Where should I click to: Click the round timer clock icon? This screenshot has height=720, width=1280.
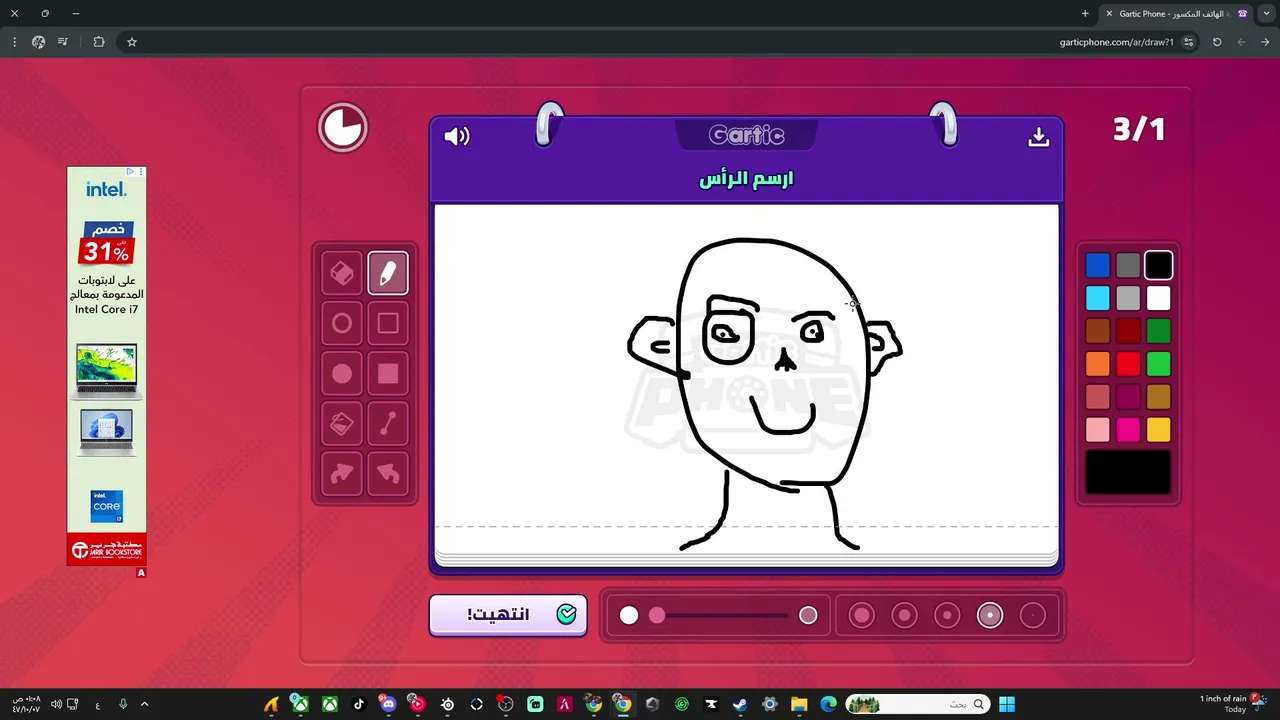(x=343, y=128)
